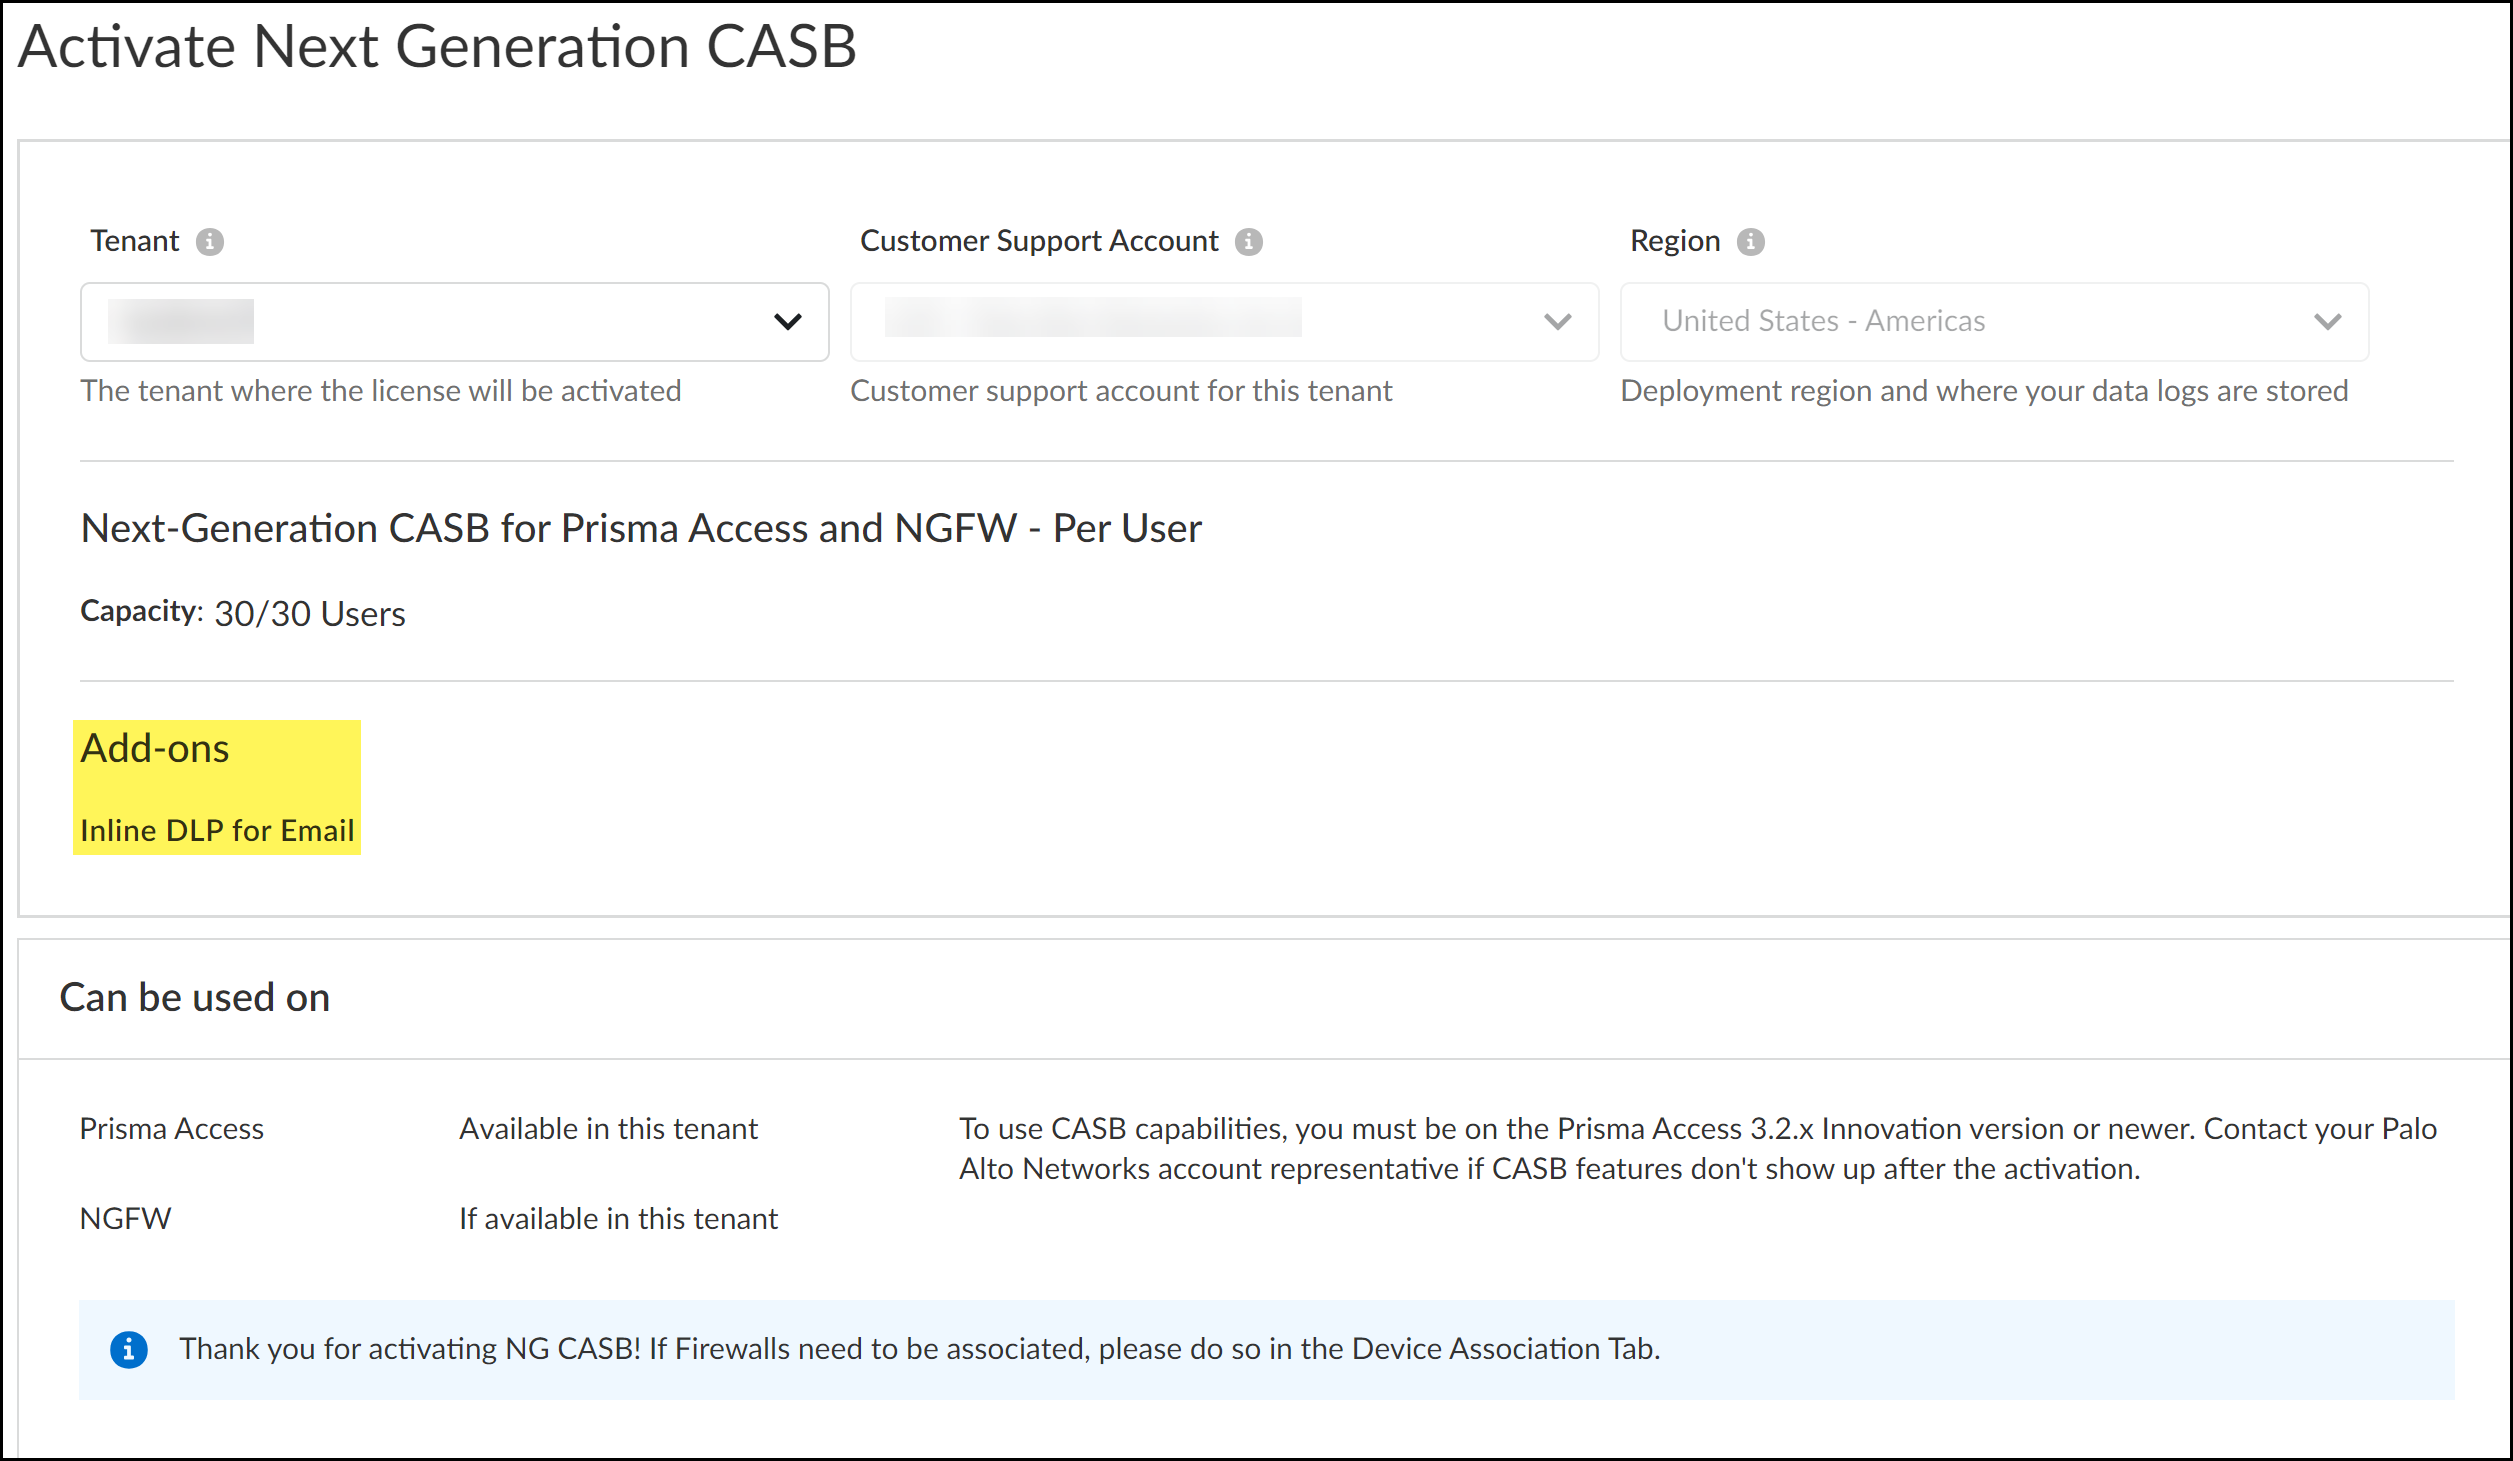The image size is (2513, 1461).
Task: Click the Tenant info icon
Action: point(209,242)
